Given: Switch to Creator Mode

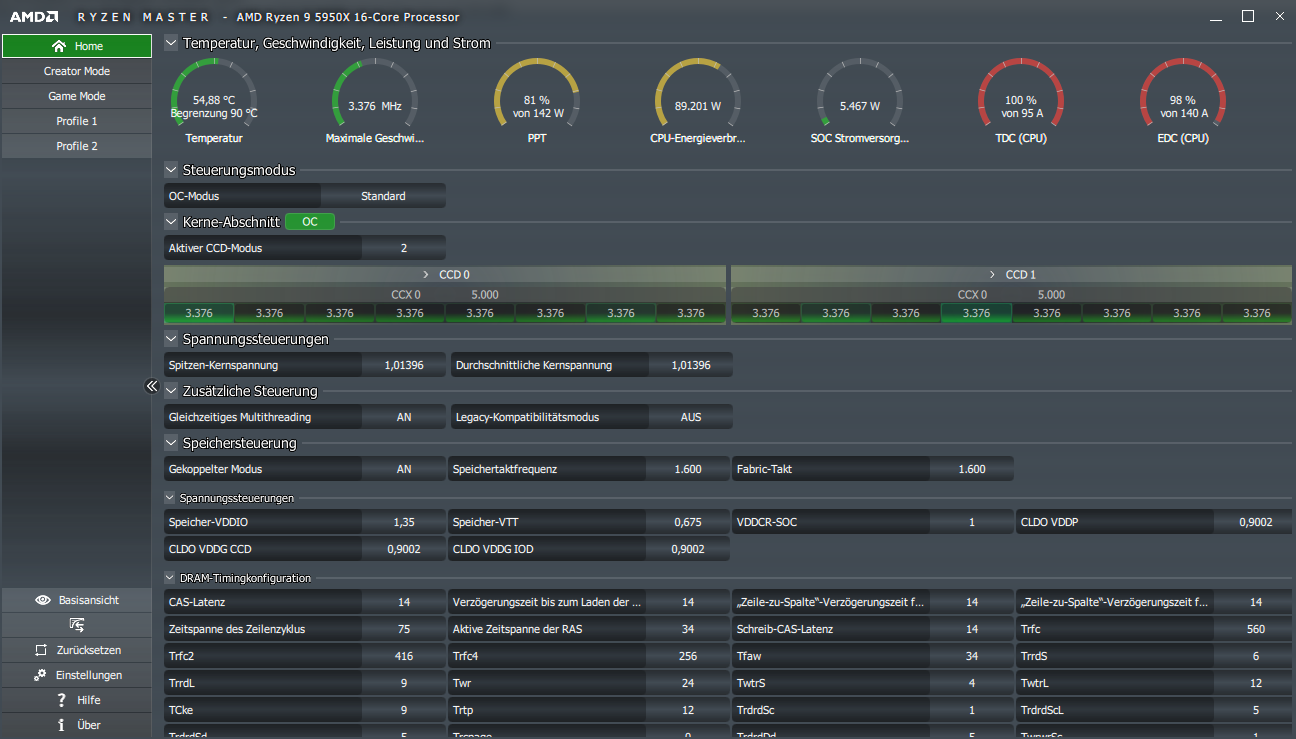Looking at the screenshot, I should tap(77, 71).
